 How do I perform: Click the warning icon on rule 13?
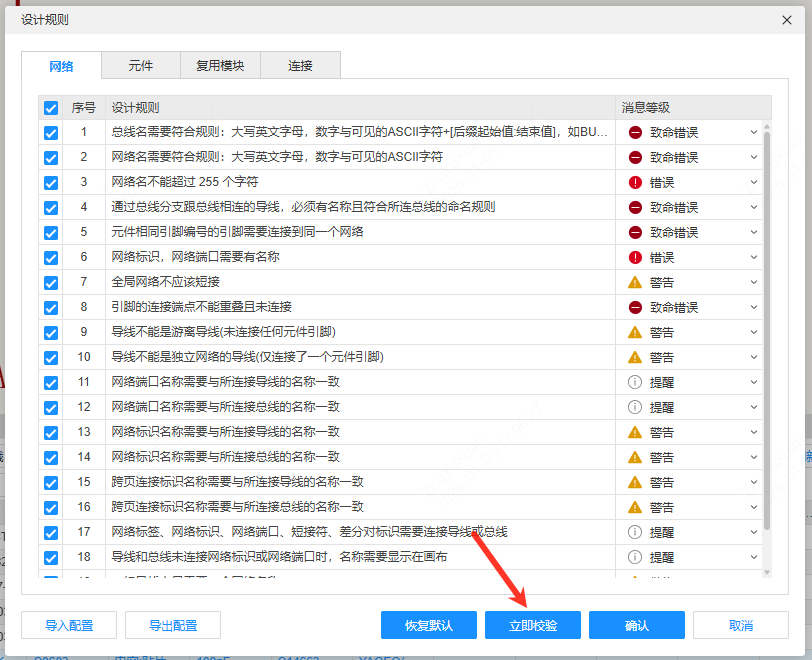[636, 432]
